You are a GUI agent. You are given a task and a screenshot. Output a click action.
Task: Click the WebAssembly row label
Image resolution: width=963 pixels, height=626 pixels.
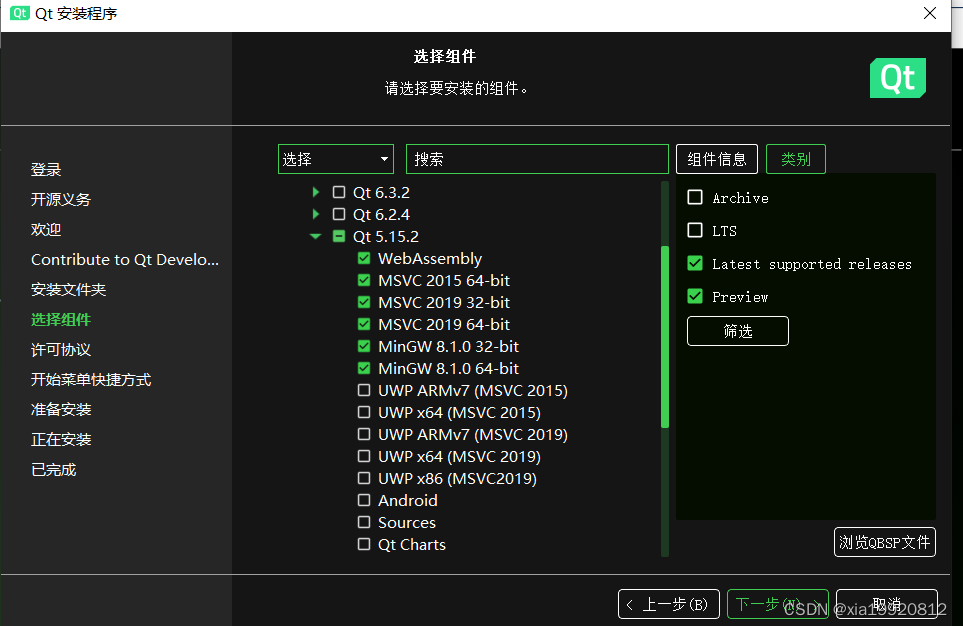click(x=430, y=259)
